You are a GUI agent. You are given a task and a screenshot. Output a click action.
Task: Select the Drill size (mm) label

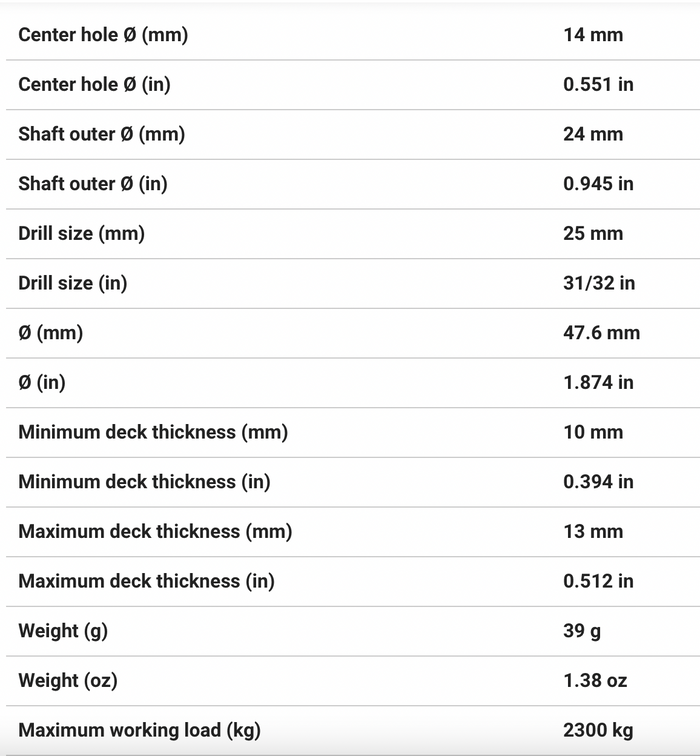tap(81, 234)
